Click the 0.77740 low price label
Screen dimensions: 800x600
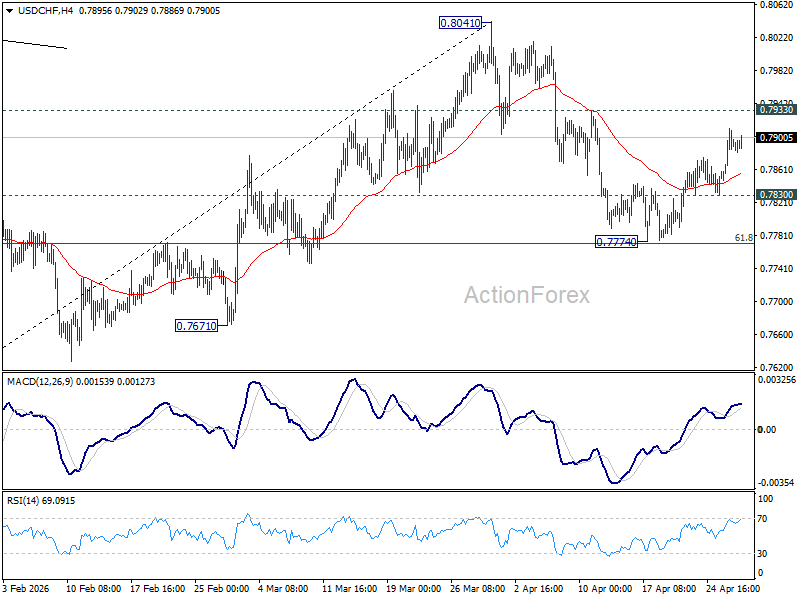point(616,242)
